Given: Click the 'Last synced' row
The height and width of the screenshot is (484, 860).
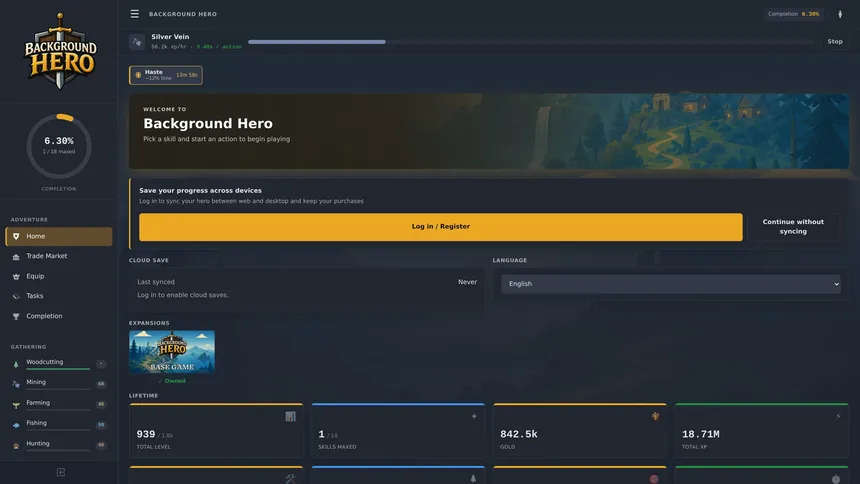Looking at the screenshot, I should [307, 282].
